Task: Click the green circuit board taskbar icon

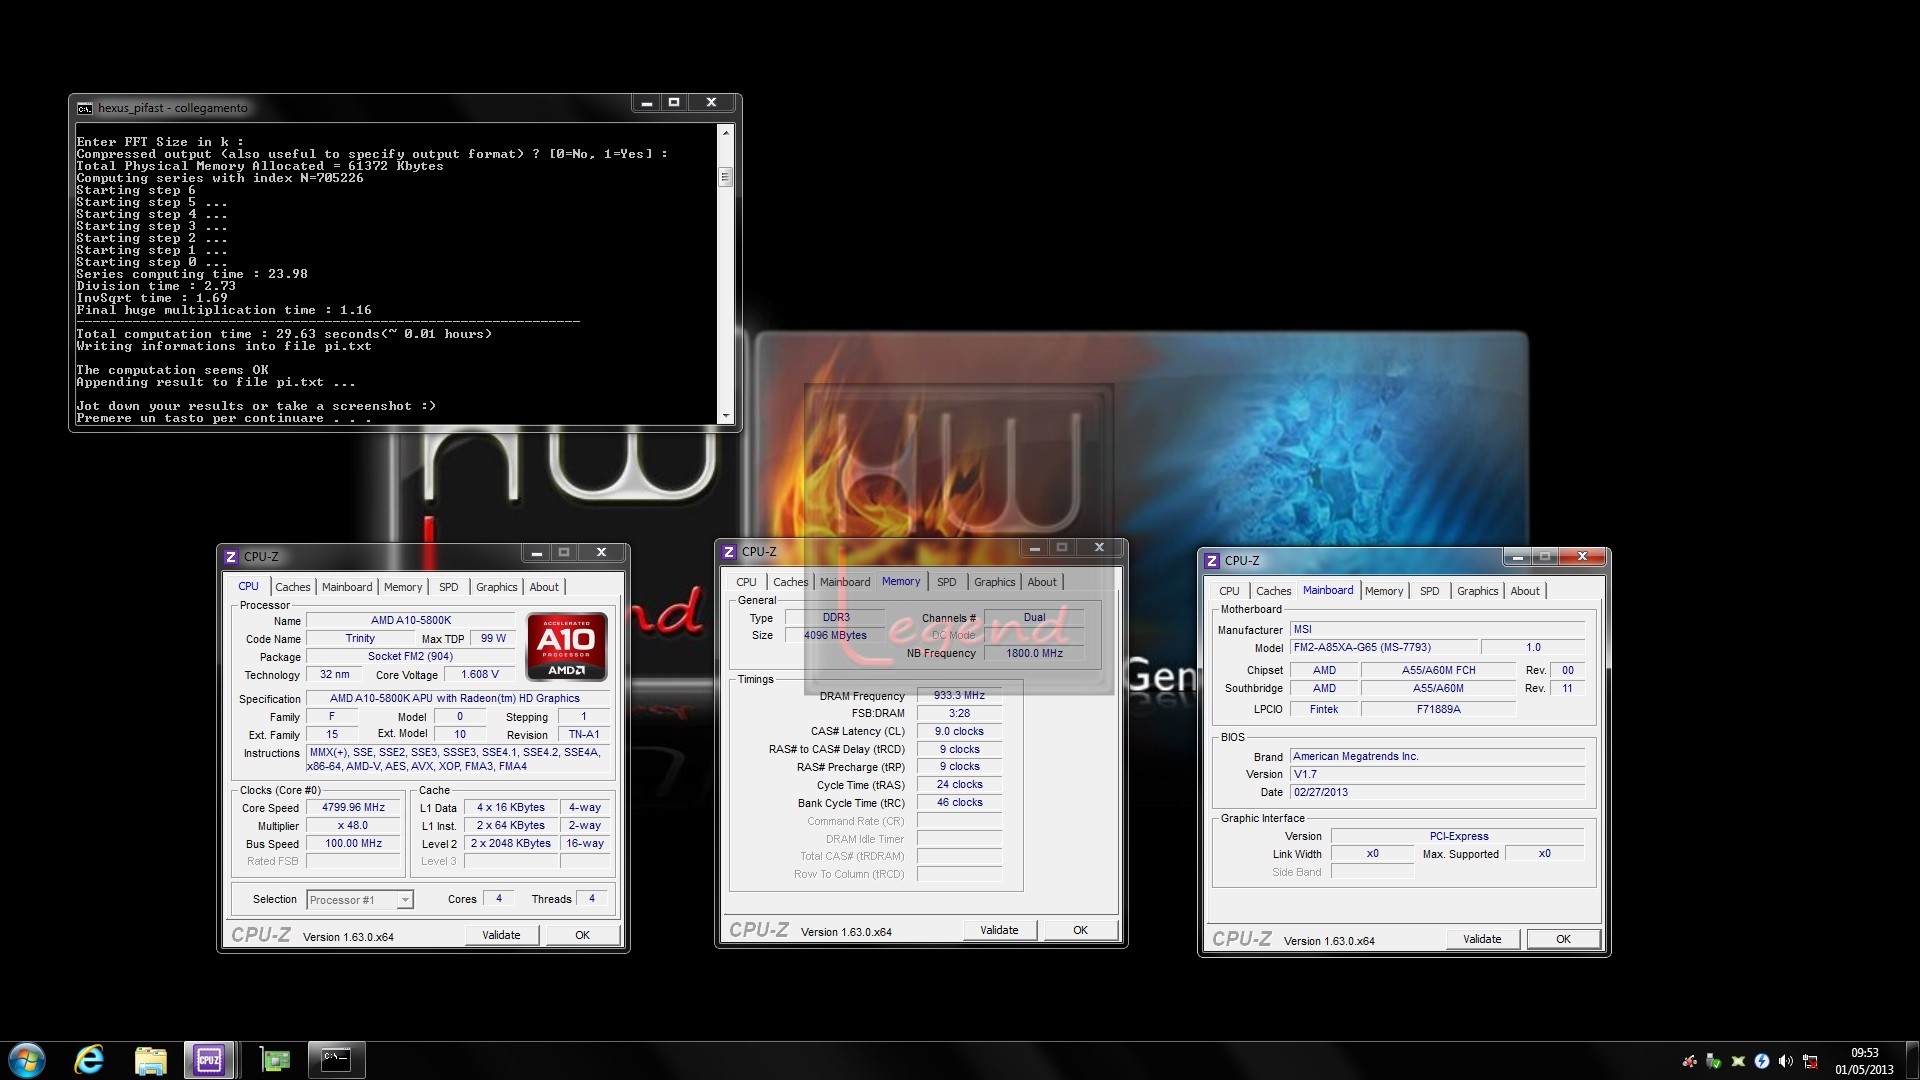Action: 275,1060
